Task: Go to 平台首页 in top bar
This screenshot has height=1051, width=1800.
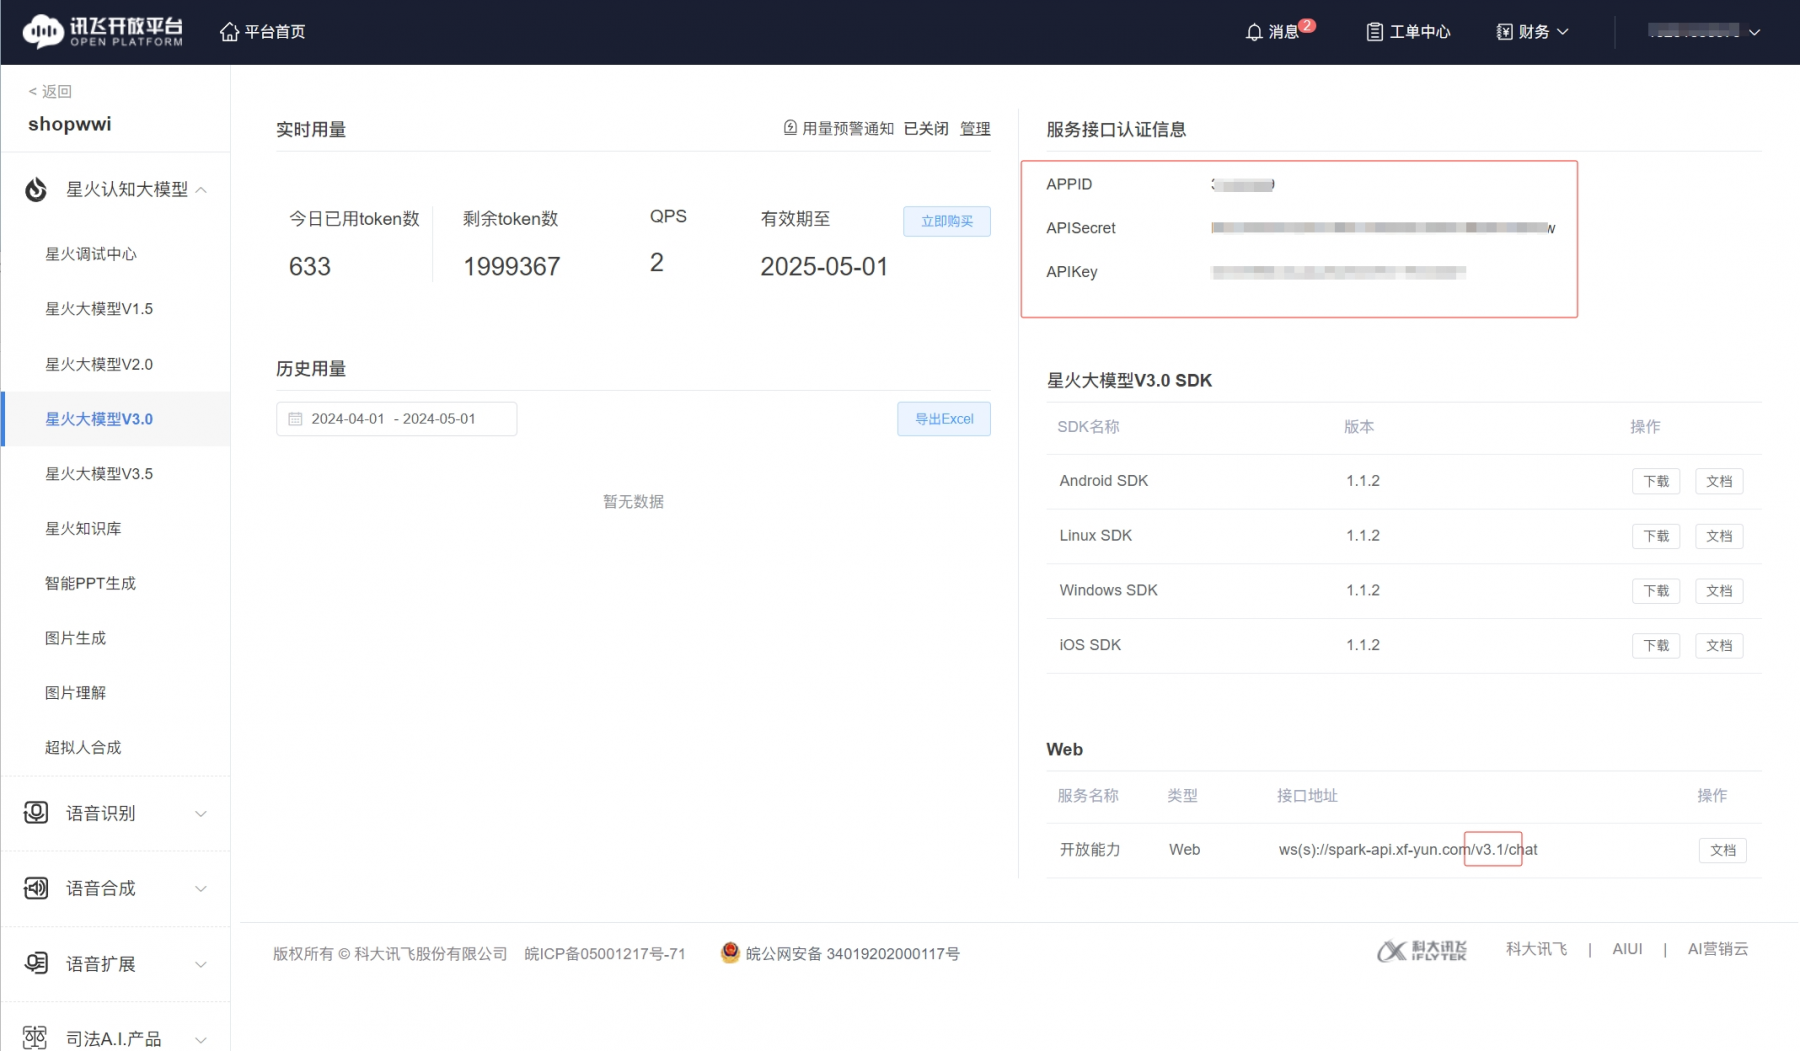Action: click(x=275, y=32)
